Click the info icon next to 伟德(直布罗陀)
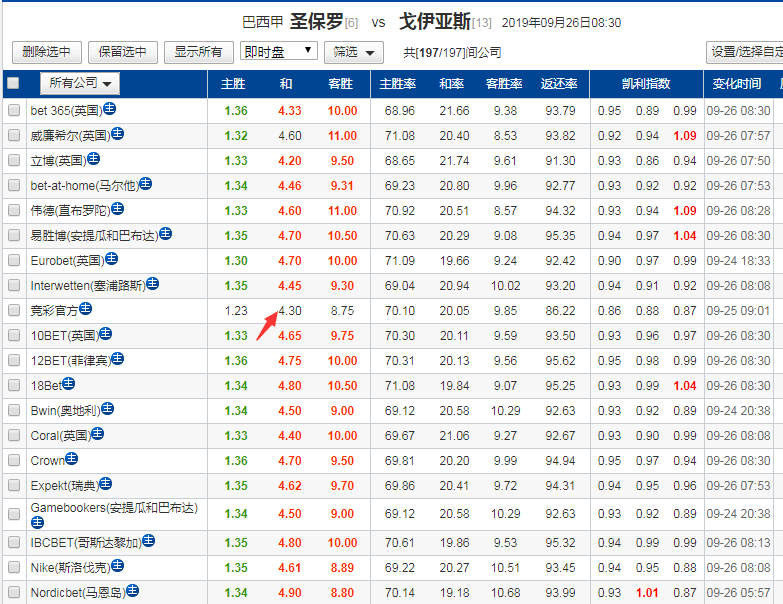783x604 pixels. pyautogui.click(x=118, y=208)
